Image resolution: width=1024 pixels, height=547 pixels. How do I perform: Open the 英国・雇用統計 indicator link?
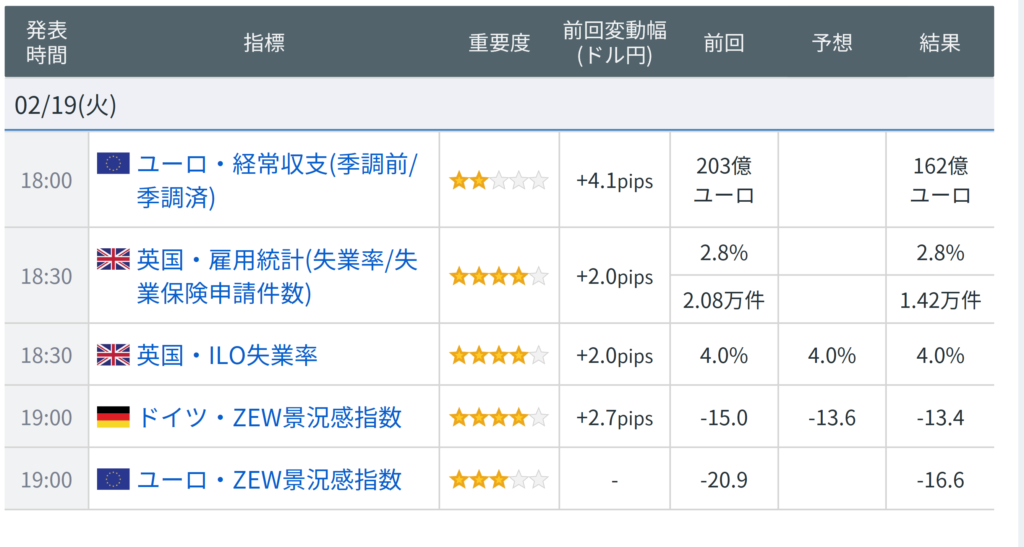click(x=277, y=276)
